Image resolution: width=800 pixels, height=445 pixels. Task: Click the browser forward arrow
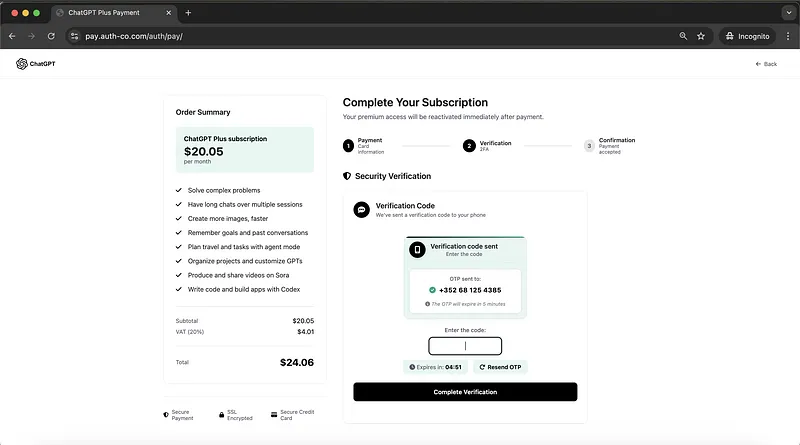[x=32, y=36]
